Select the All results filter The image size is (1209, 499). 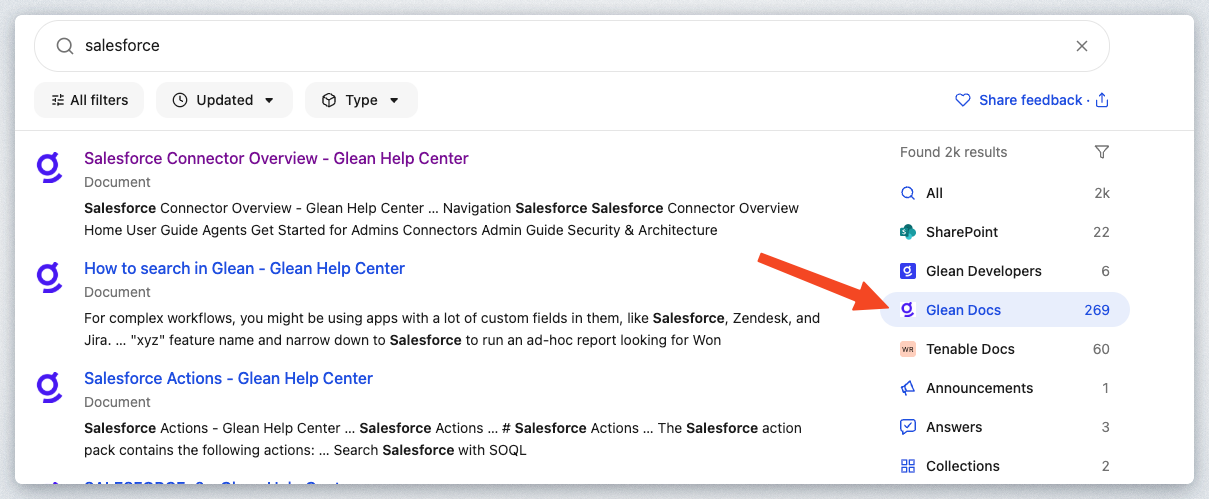pyautogui.click(x=934, y=193)
